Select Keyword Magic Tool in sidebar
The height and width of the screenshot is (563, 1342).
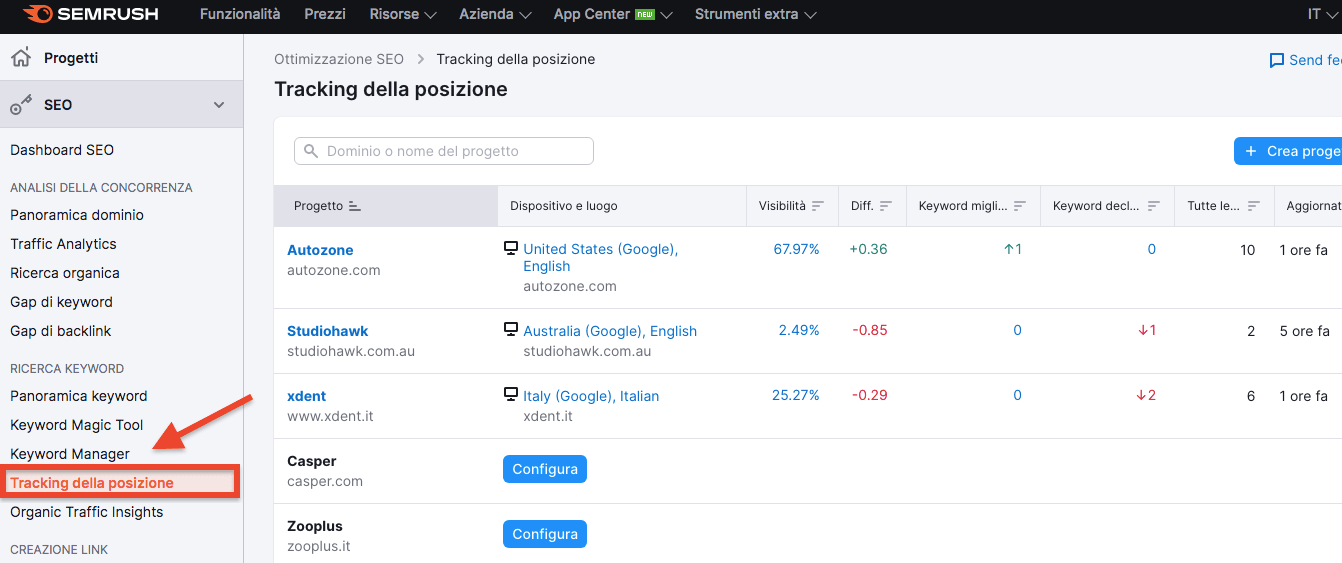77,425
